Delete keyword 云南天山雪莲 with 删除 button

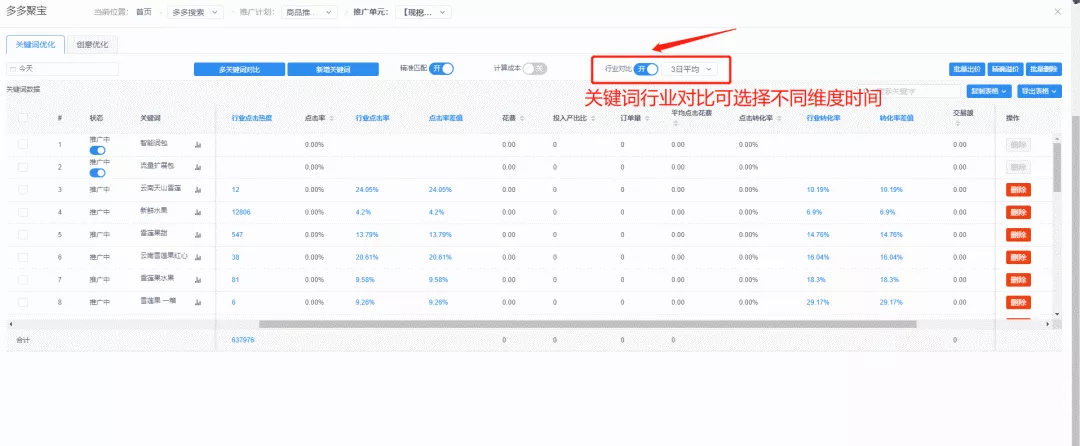(1019, 190)
